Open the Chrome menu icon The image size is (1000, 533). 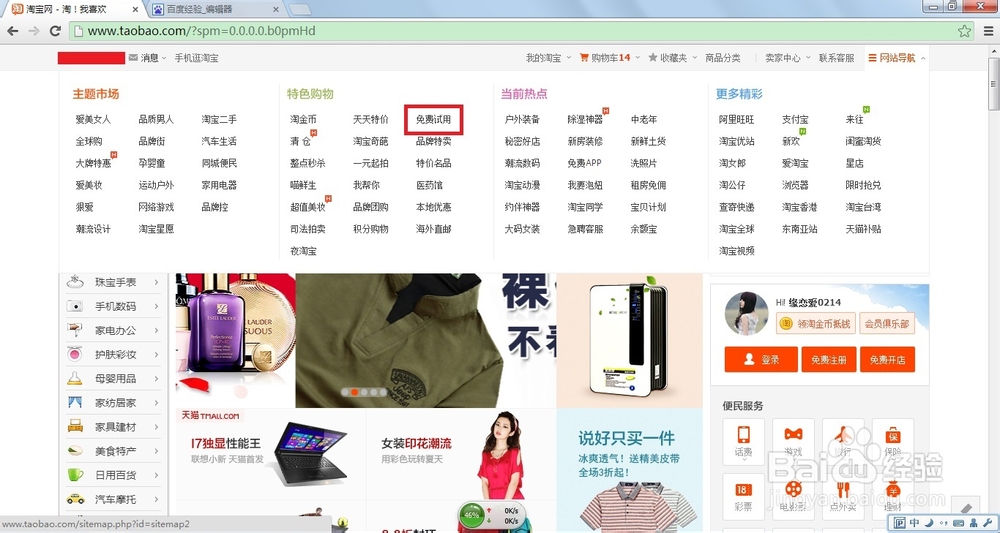coord(987,31)
